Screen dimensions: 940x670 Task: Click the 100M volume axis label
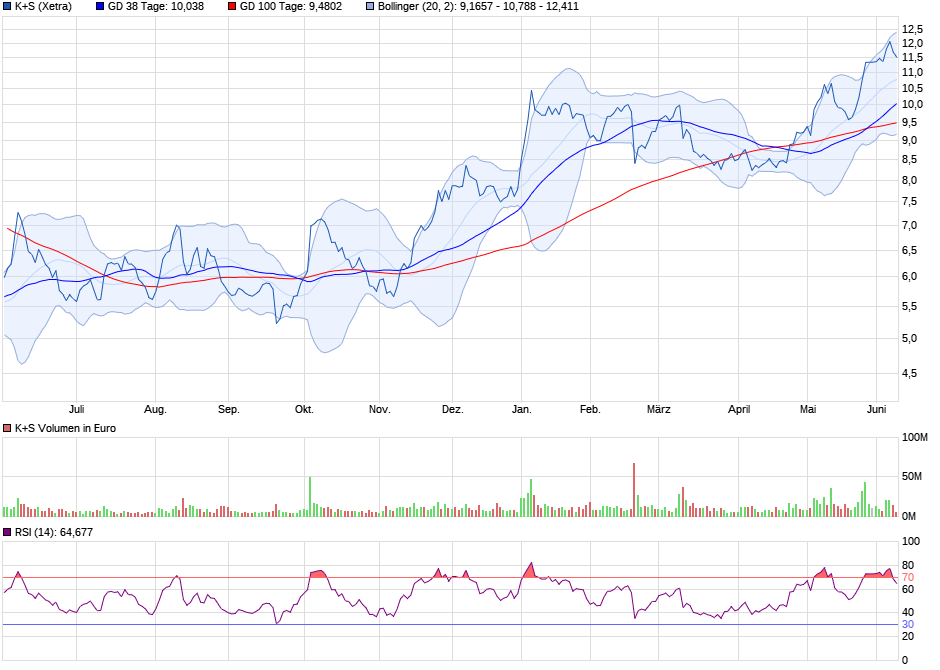[915, 437]
